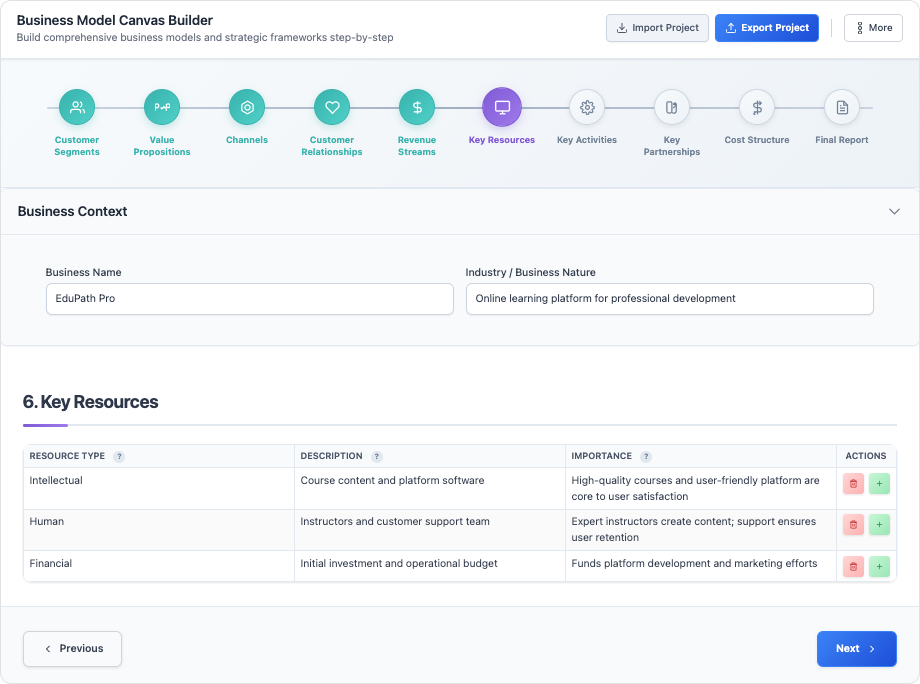920x684 pixels.
Task: Click the Final Report step label
Action: 842,140
